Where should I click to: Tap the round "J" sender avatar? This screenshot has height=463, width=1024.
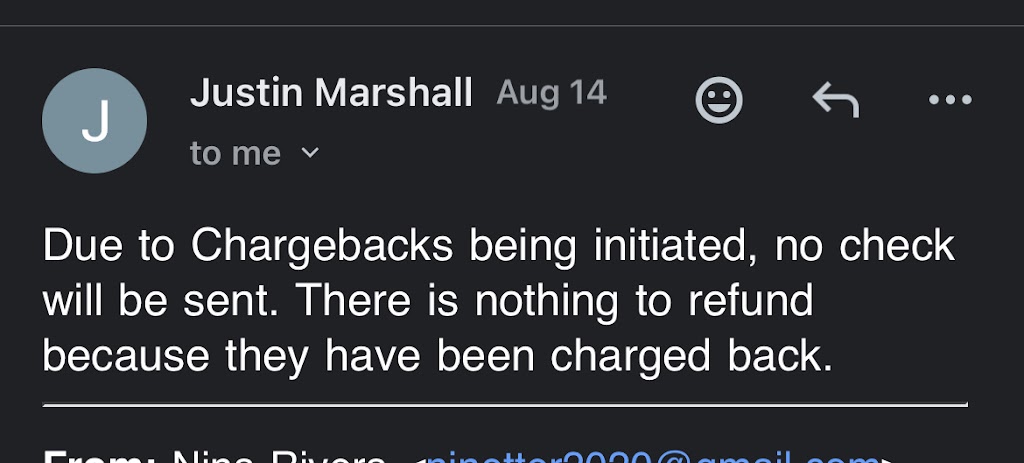point(94,121)
